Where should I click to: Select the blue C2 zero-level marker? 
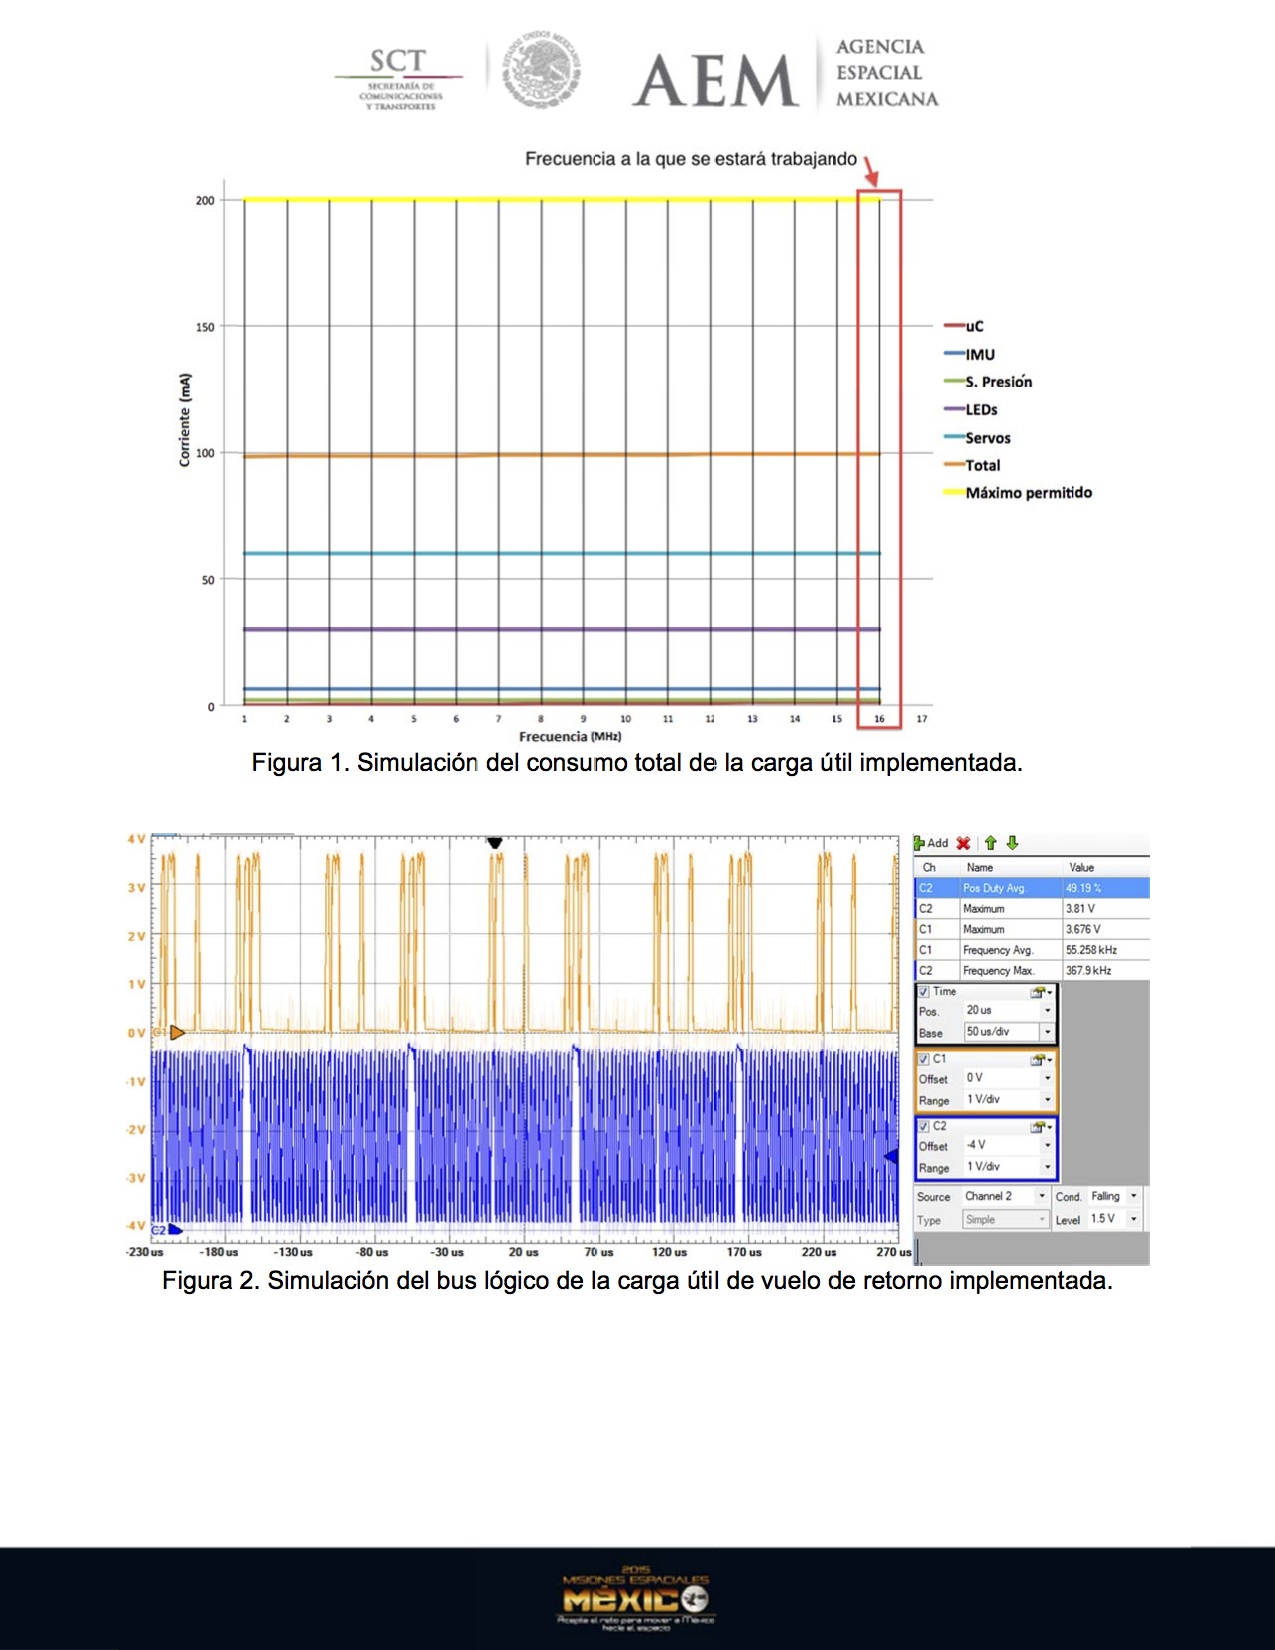tap(174, 1229)
